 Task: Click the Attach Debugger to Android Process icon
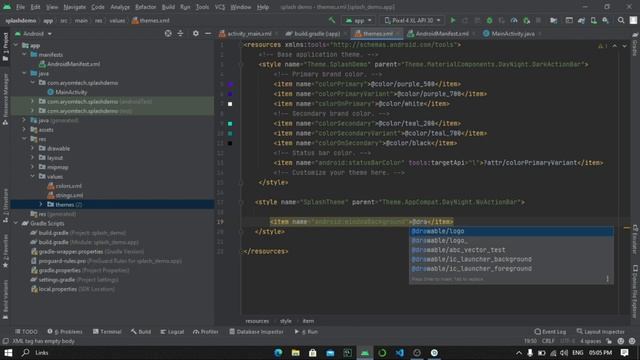point(527,20)
